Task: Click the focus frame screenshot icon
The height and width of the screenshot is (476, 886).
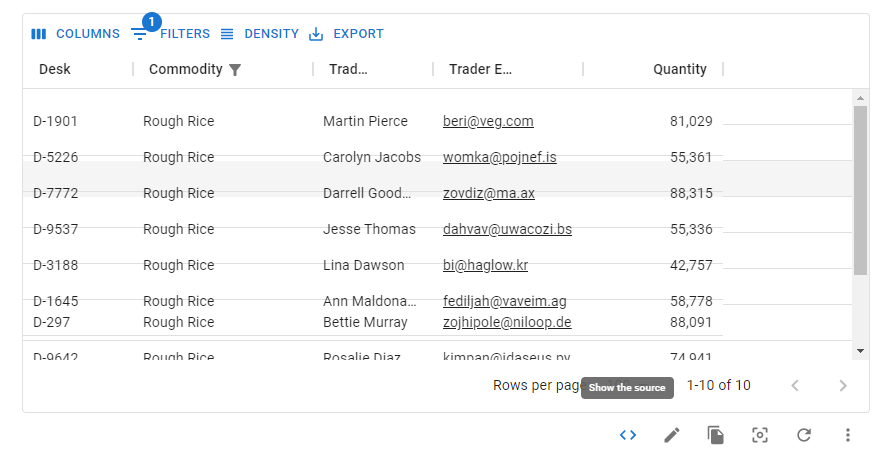Action: click(x=760, y=435)
